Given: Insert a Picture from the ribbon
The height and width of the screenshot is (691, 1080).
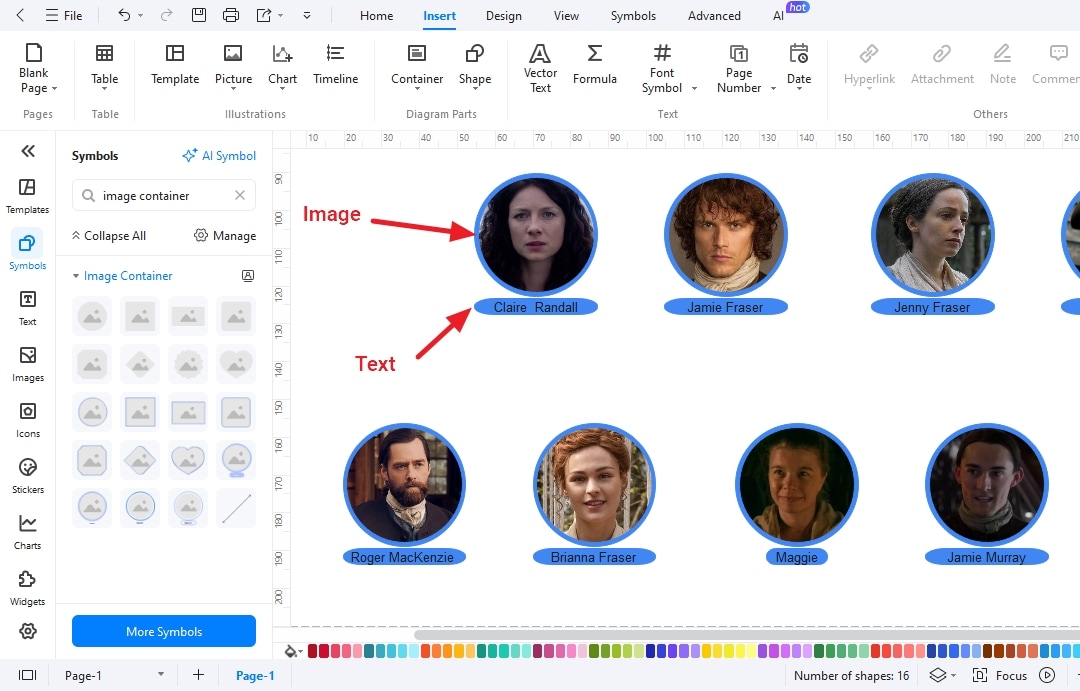Looking at the screenshot, I should click(233, 67).
